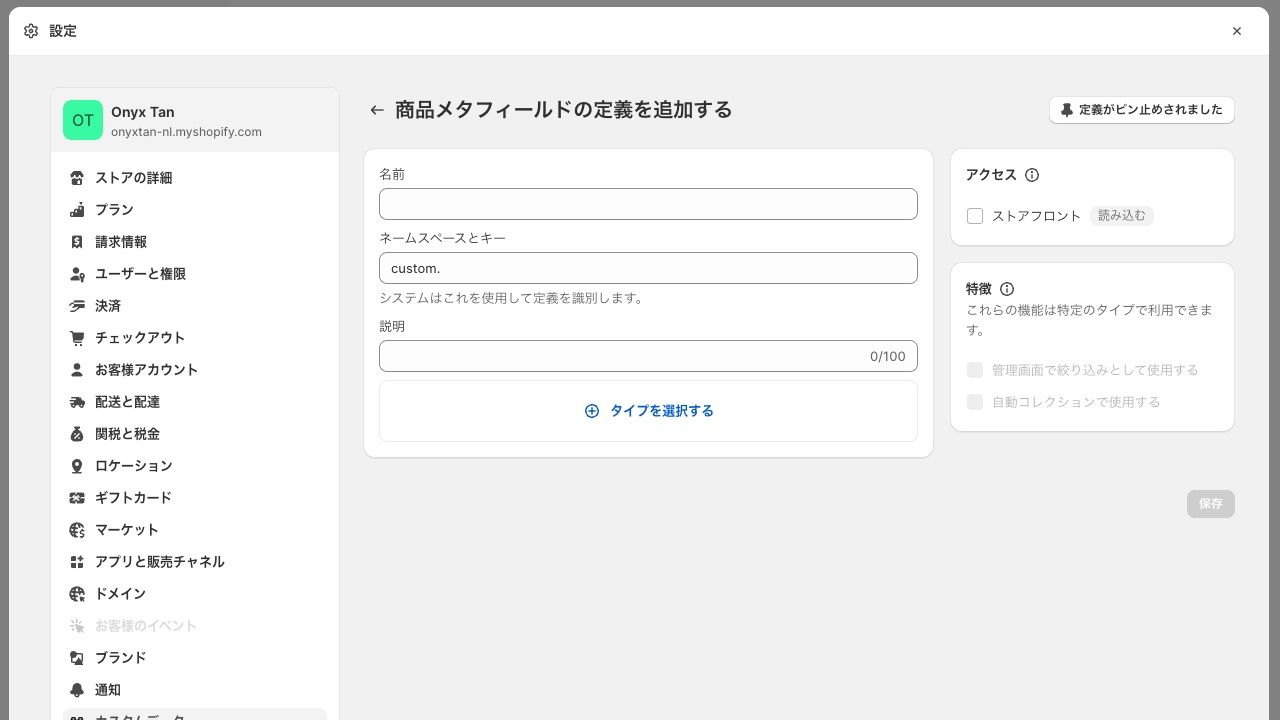Click the ロケーション pin icon
The height and width of the screenshot is (720, 1280).
77,466
